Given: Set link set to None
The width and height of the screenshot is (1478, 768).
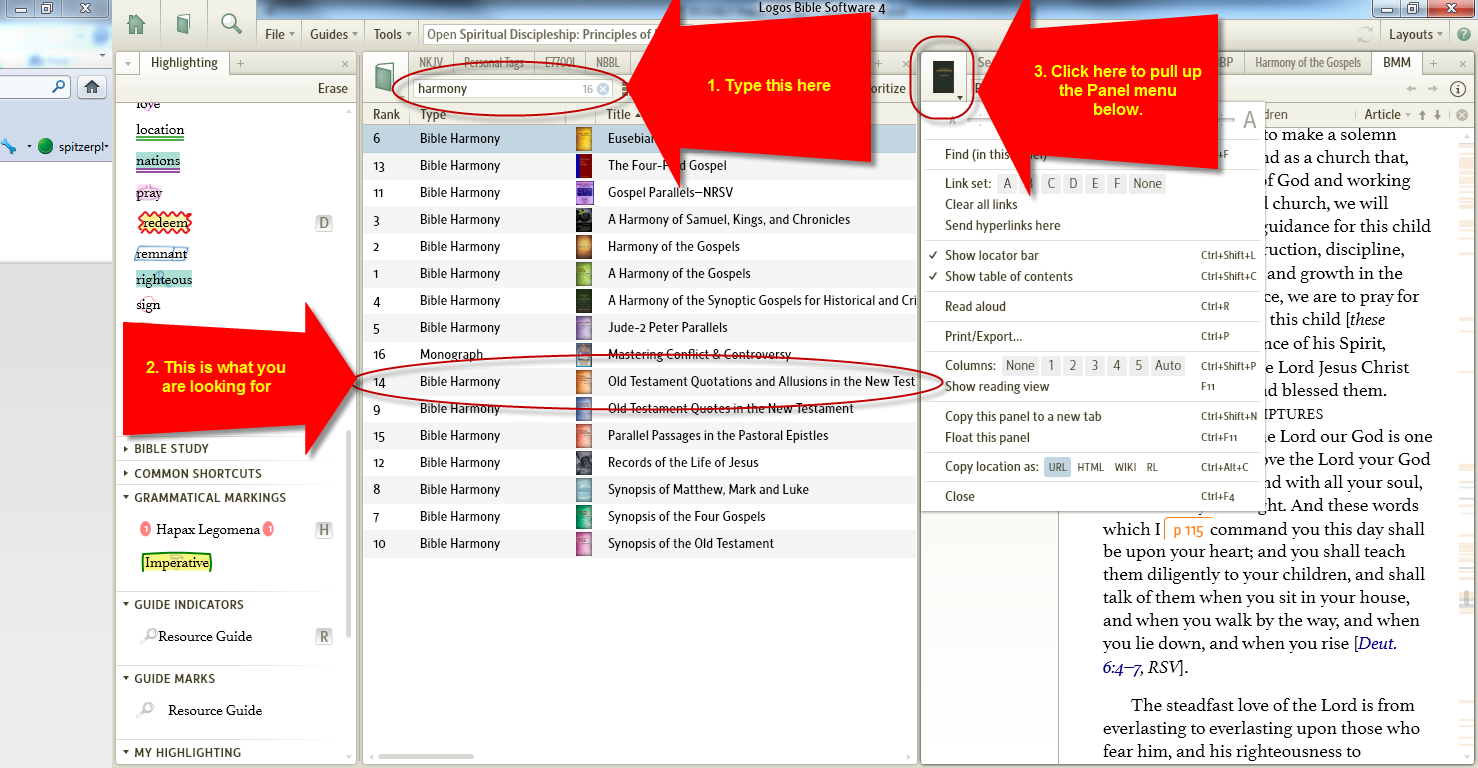Looking at the screenshot, I should 1147,184.
